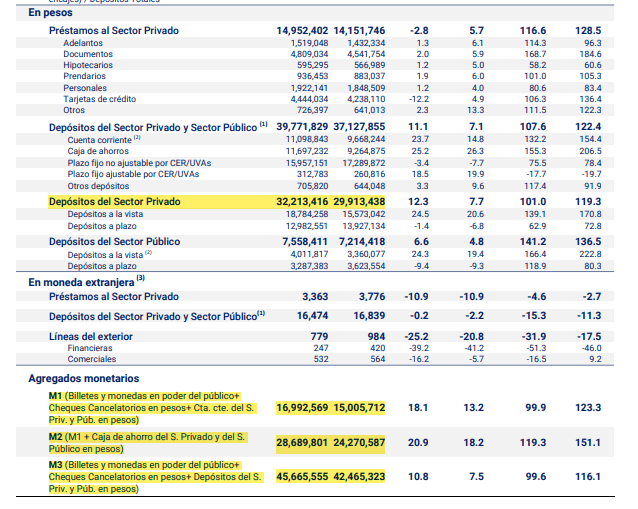Click the highlighted M3 value 45,665,555
This screenshot has width=638, height=509.
(301, 477)
